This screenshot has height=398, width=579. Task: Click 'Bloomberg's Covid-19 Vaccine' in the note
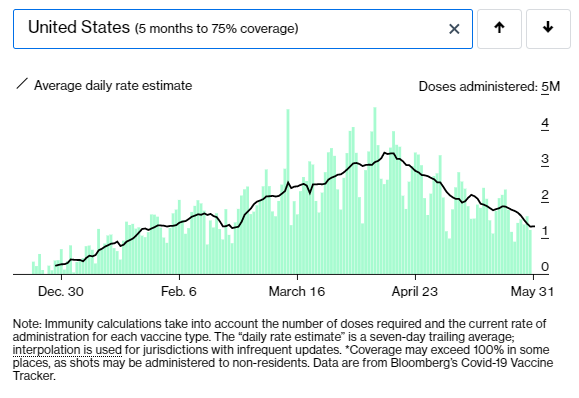coord(472,363)
